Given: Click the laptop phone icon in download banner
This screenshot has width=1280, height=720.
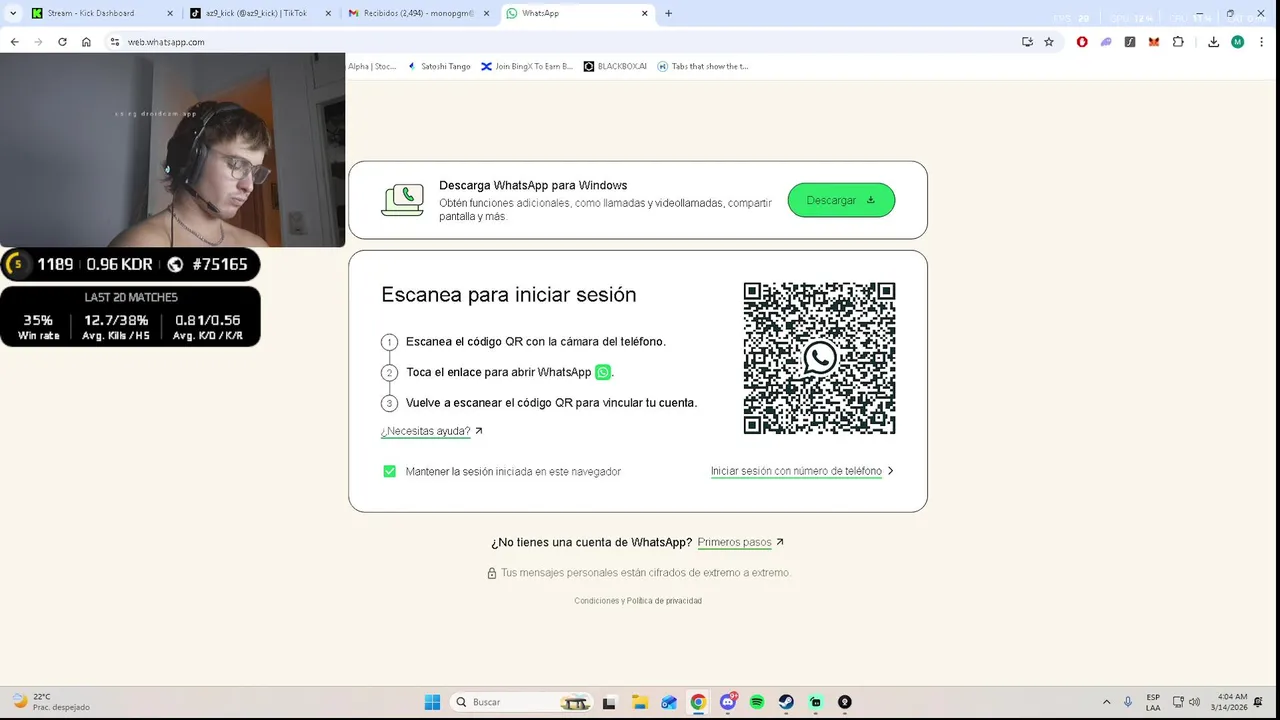Looking at the screenshot, I should coord(402,200).
